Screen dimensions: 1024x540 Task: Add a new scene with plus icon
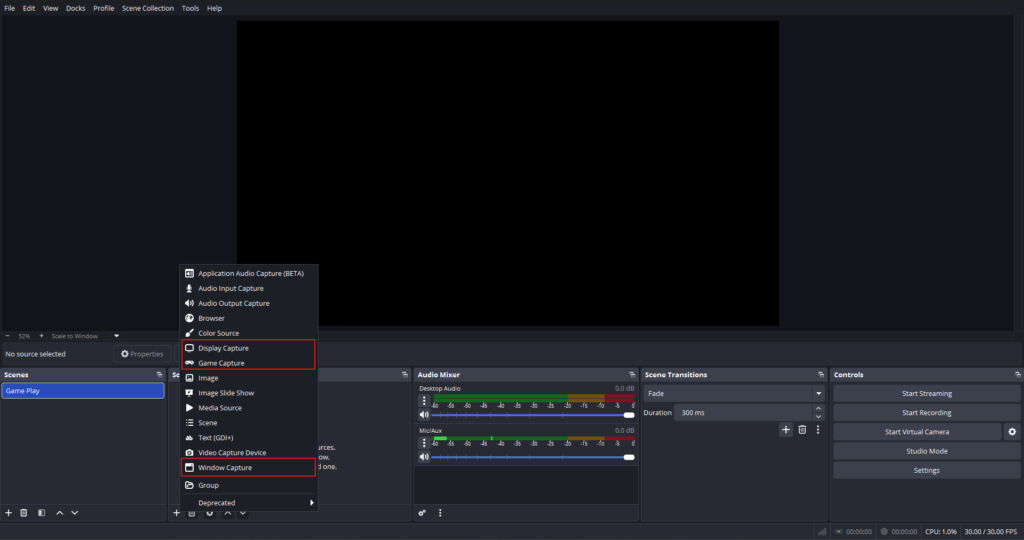tap(8, 513)
